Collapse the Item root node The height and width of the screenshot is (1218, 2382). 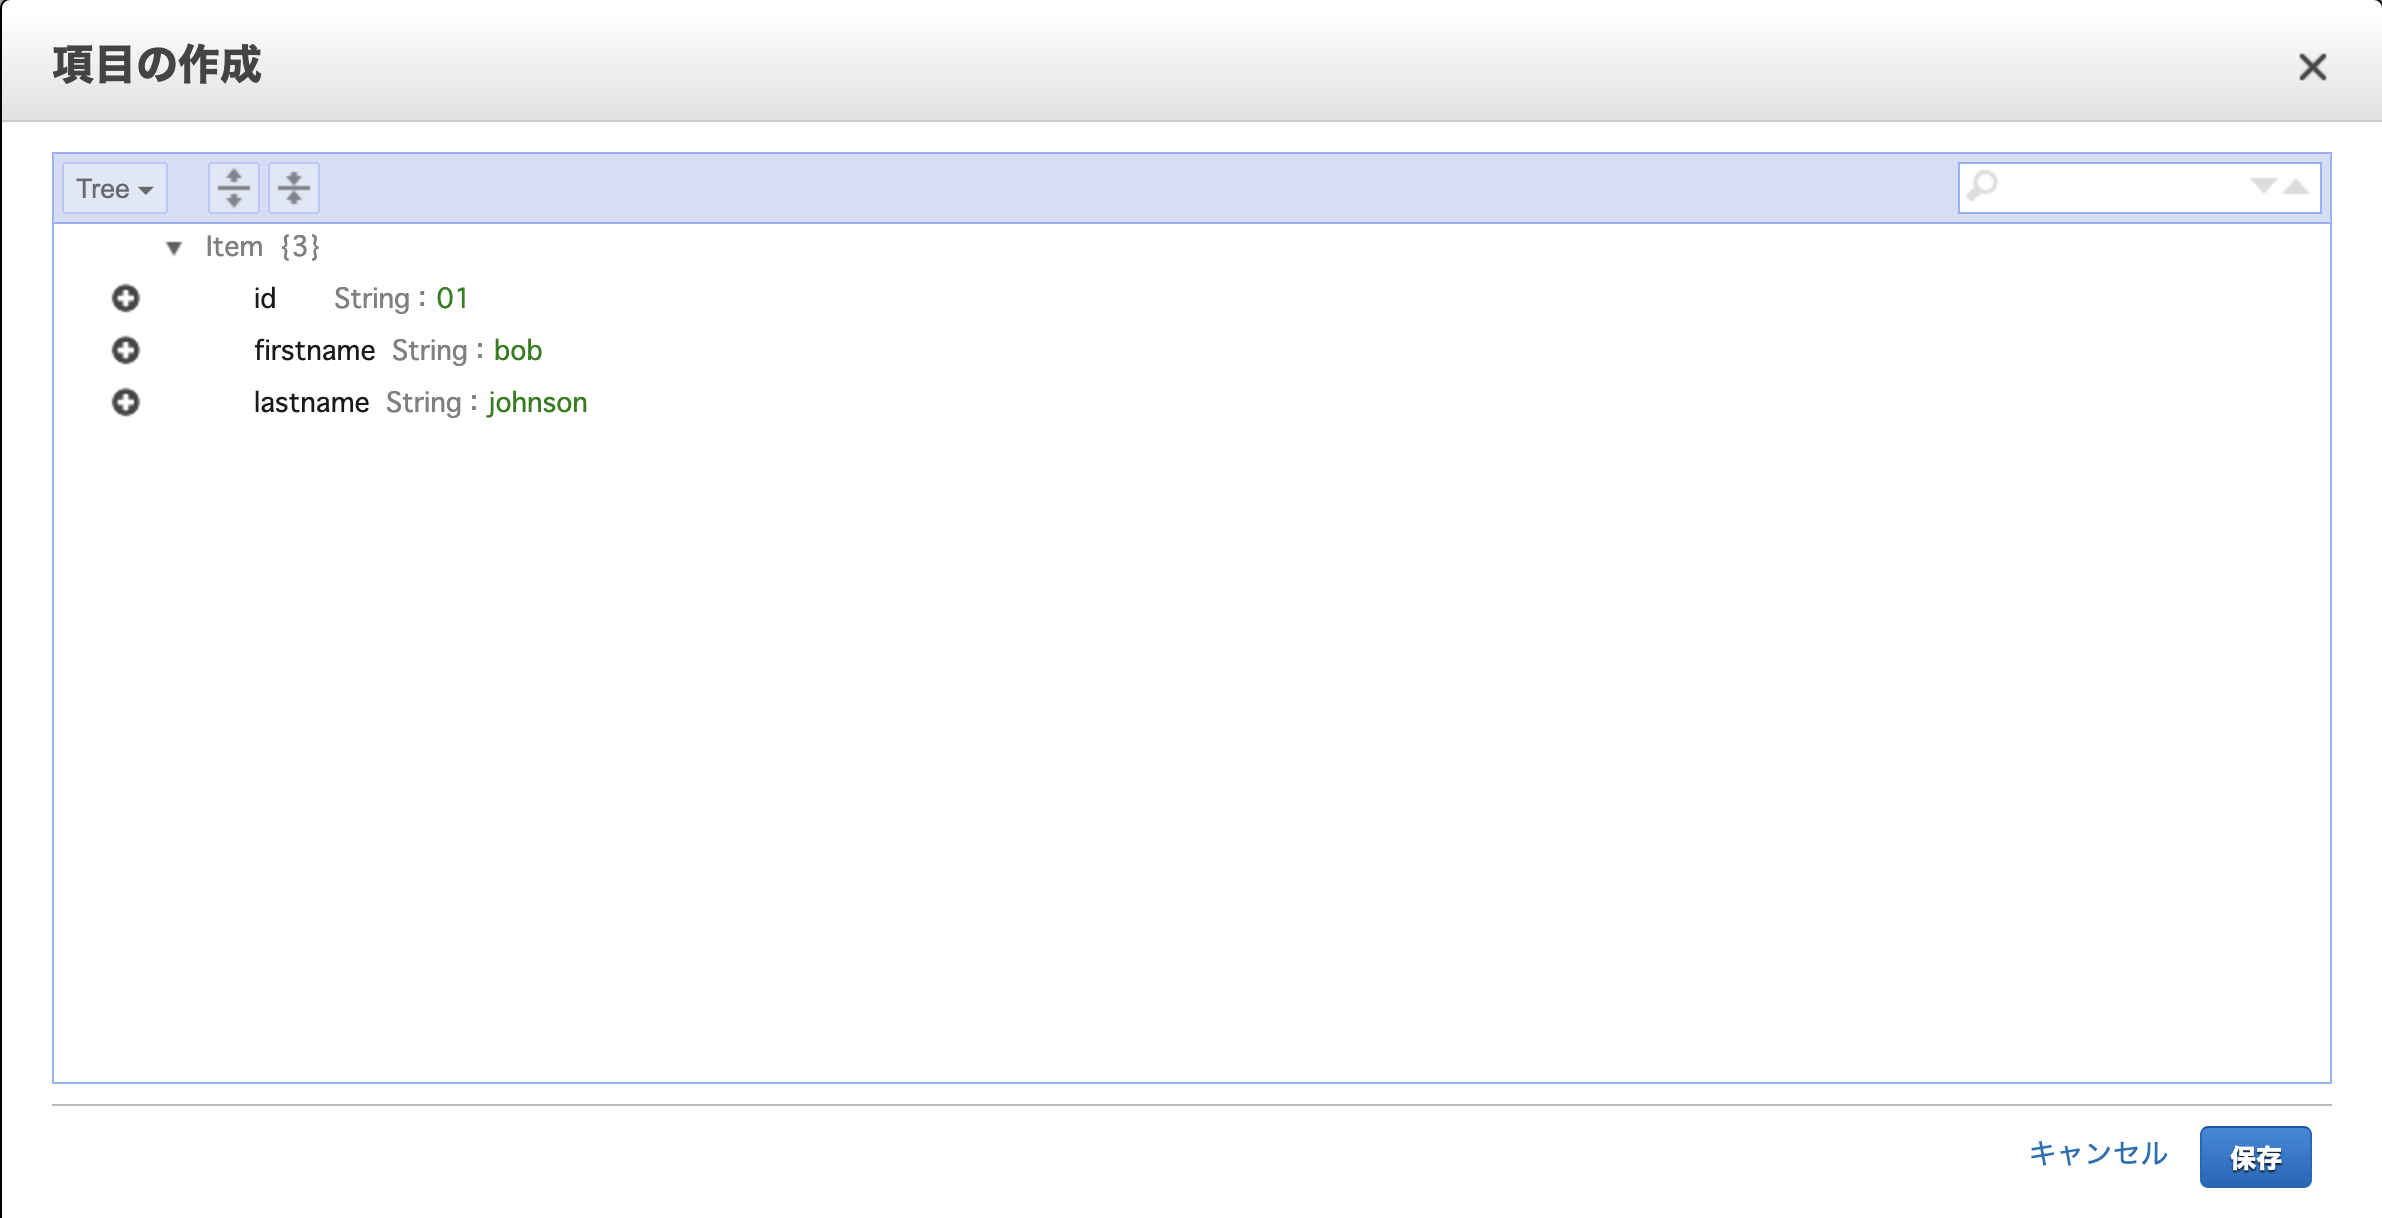tap(174, 247)
